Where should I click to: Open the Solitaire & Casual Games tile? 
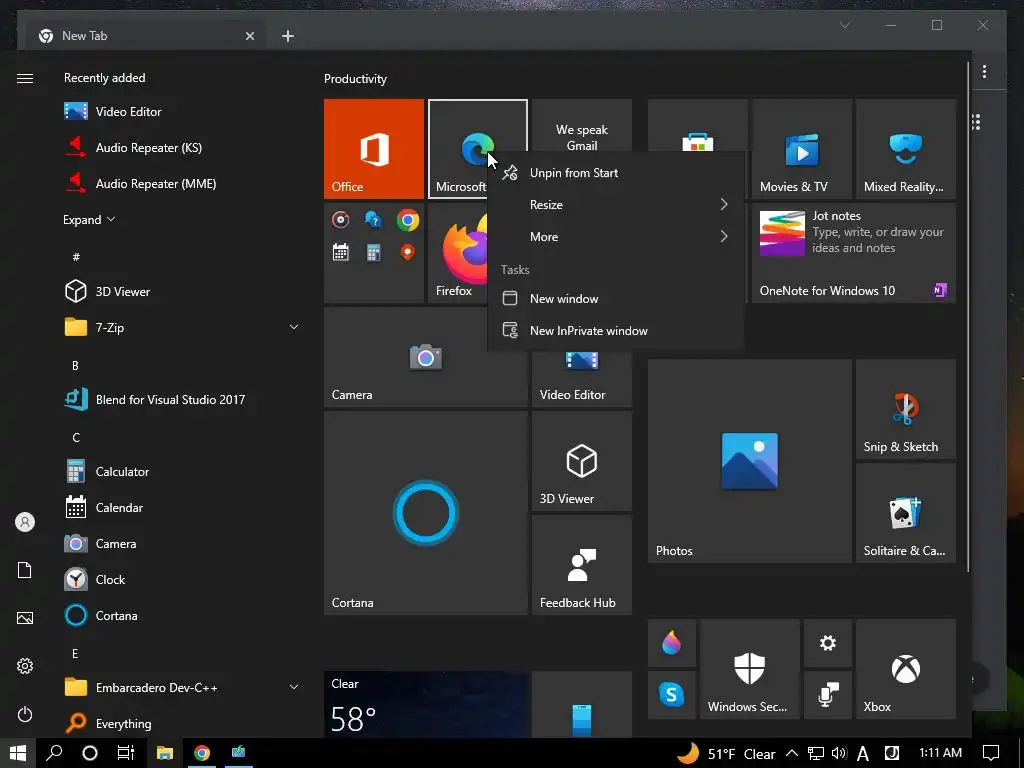tap(906, 513)
